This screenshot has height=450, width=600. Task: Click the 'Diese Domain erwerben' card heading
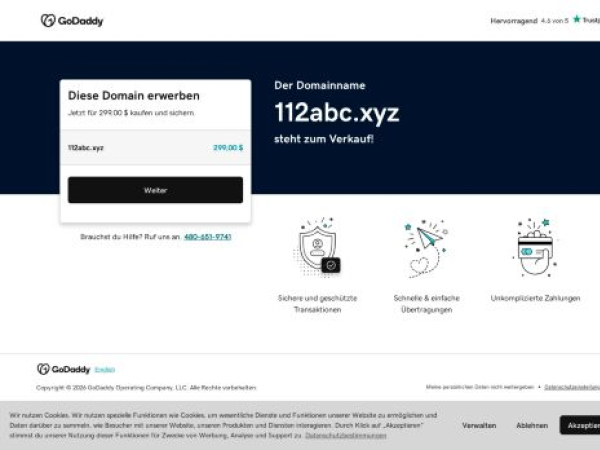133,96
